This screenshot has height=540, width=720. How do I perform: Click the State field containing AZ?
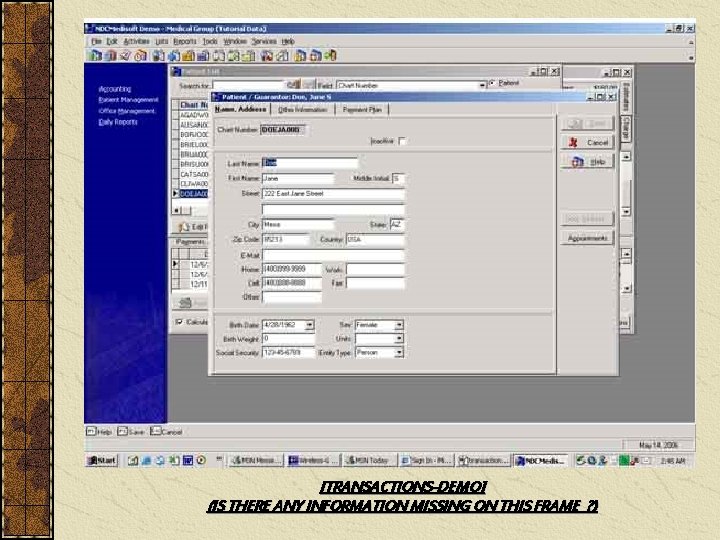click(x=397, y=225)
